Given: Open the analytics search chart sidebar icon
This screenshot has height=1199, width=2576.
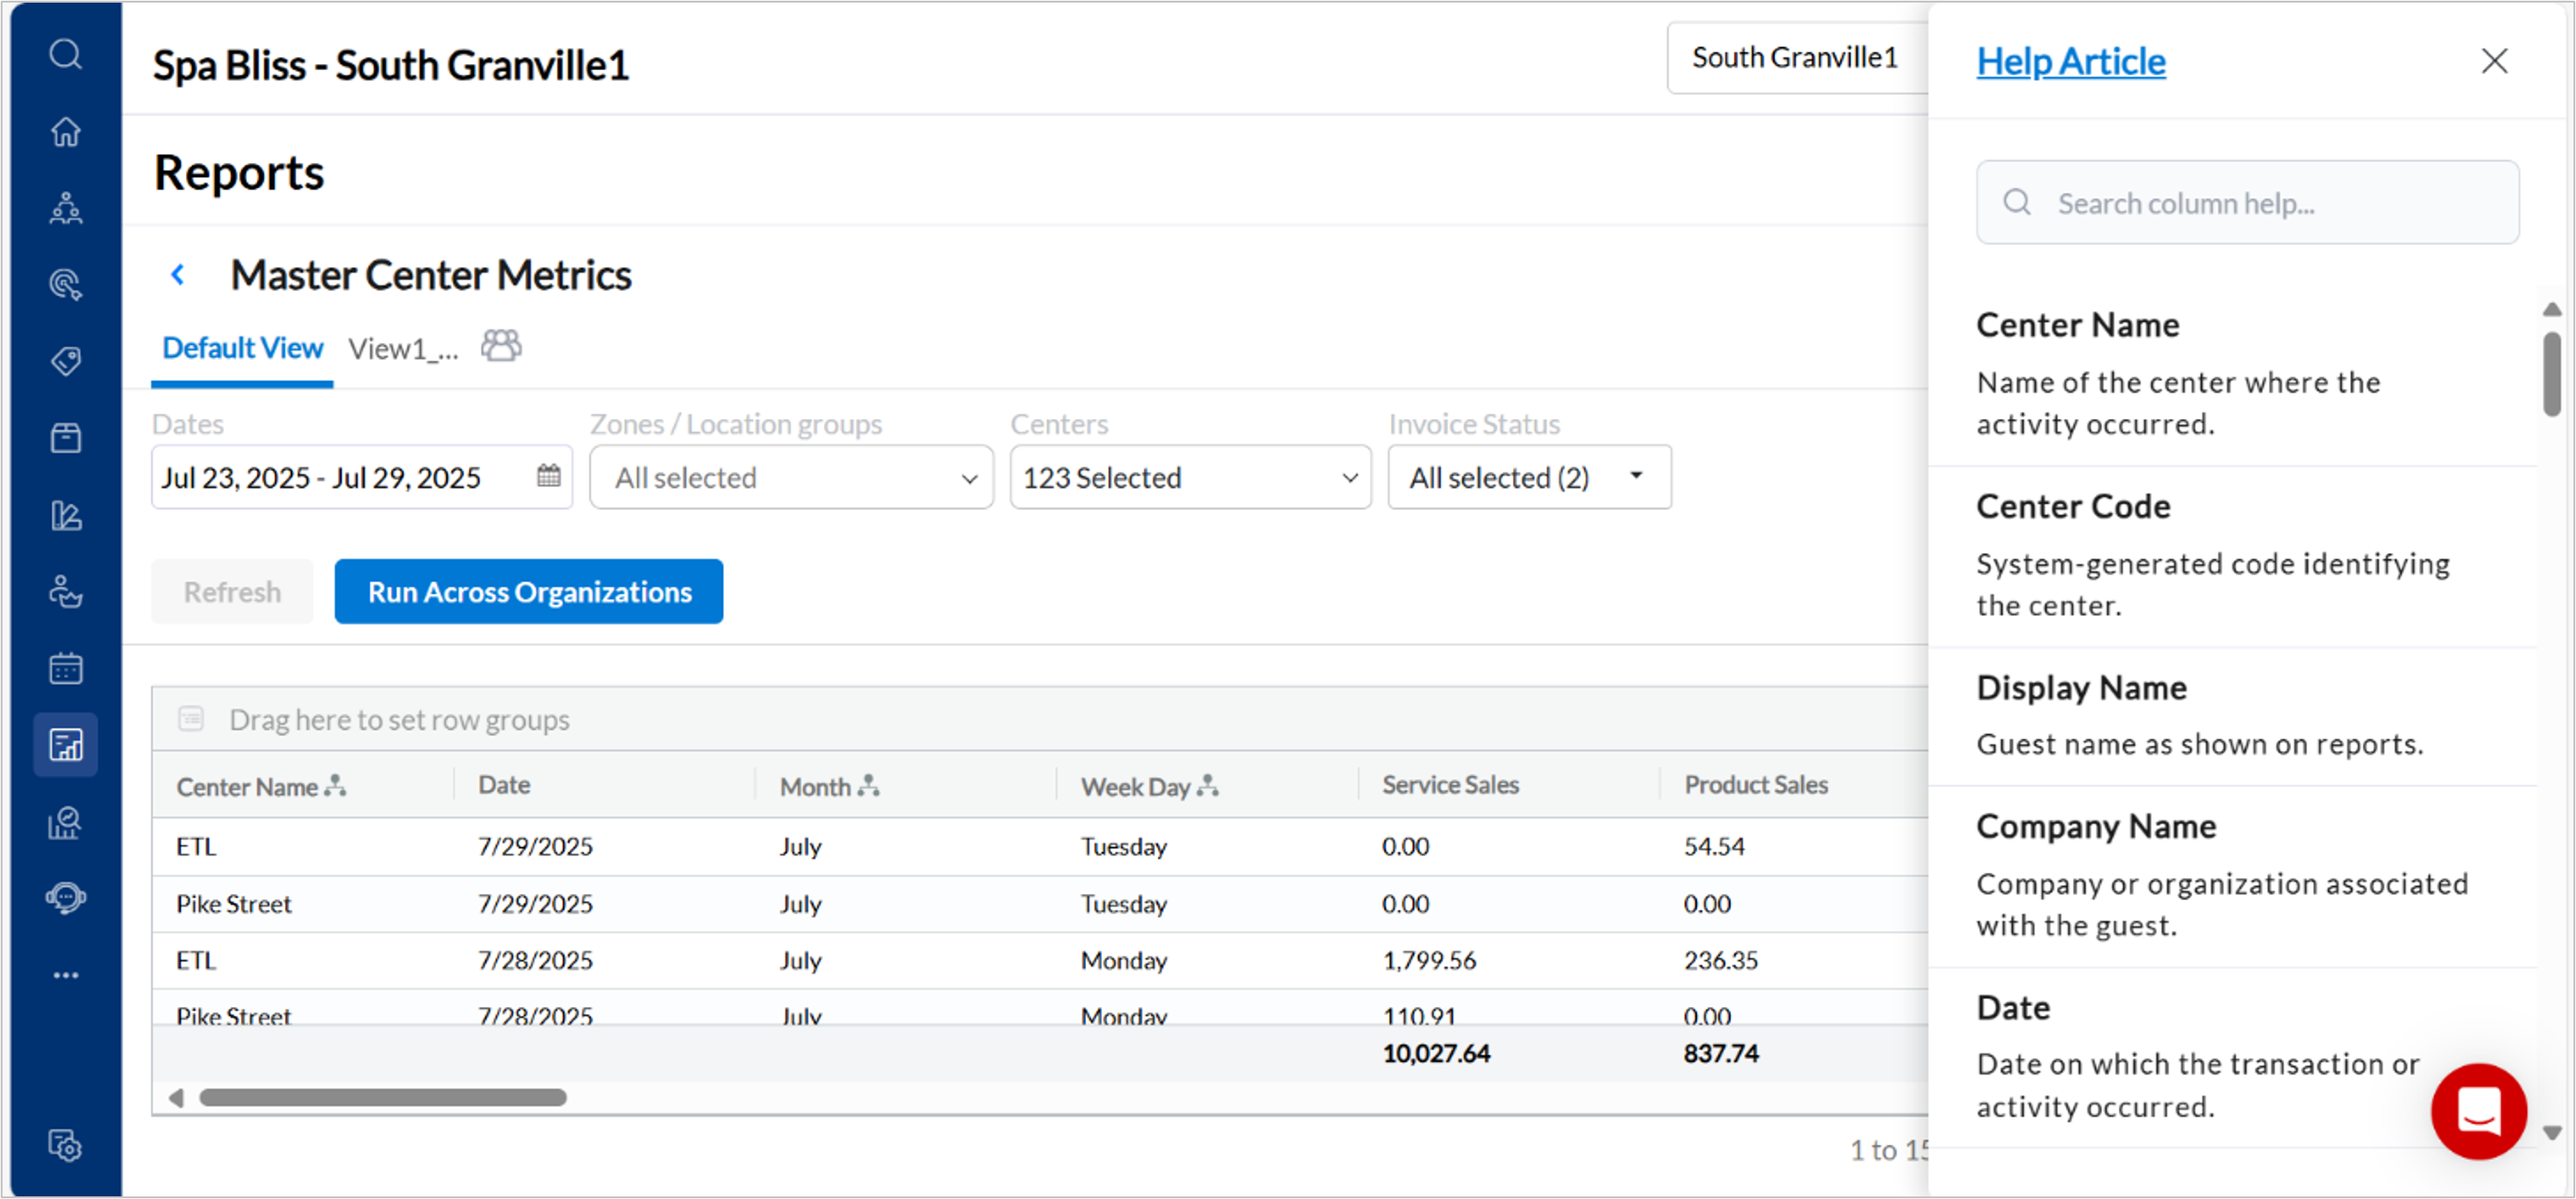Looking at the screenshot, I should (x=66, y=822).
